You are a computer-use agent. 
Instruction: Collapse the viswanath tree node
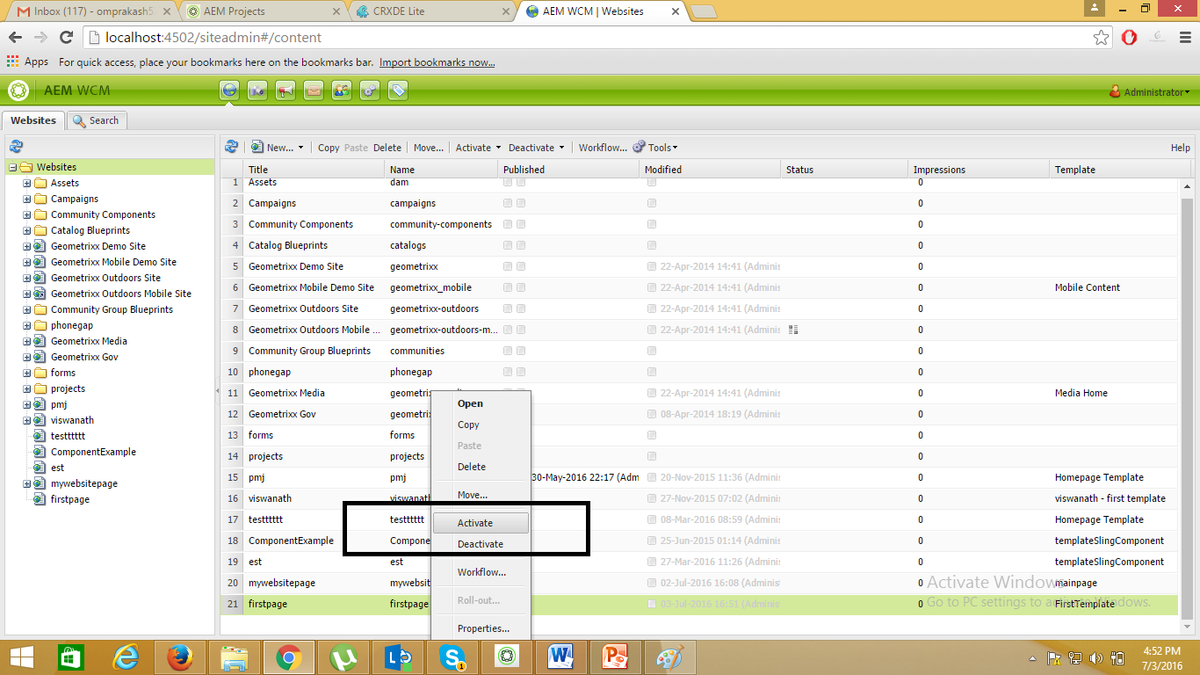point(27,420)
